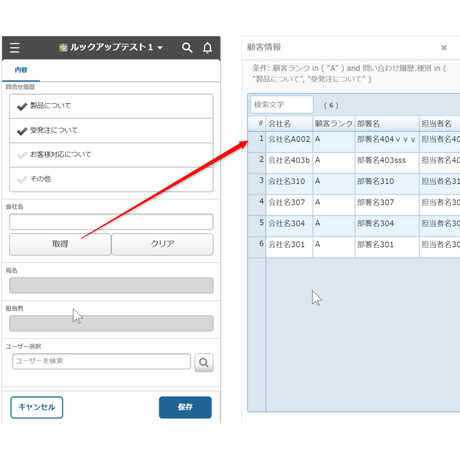
Task: Open the notifications bell icon
Action: pyautogui.click(x=207, y=48)
